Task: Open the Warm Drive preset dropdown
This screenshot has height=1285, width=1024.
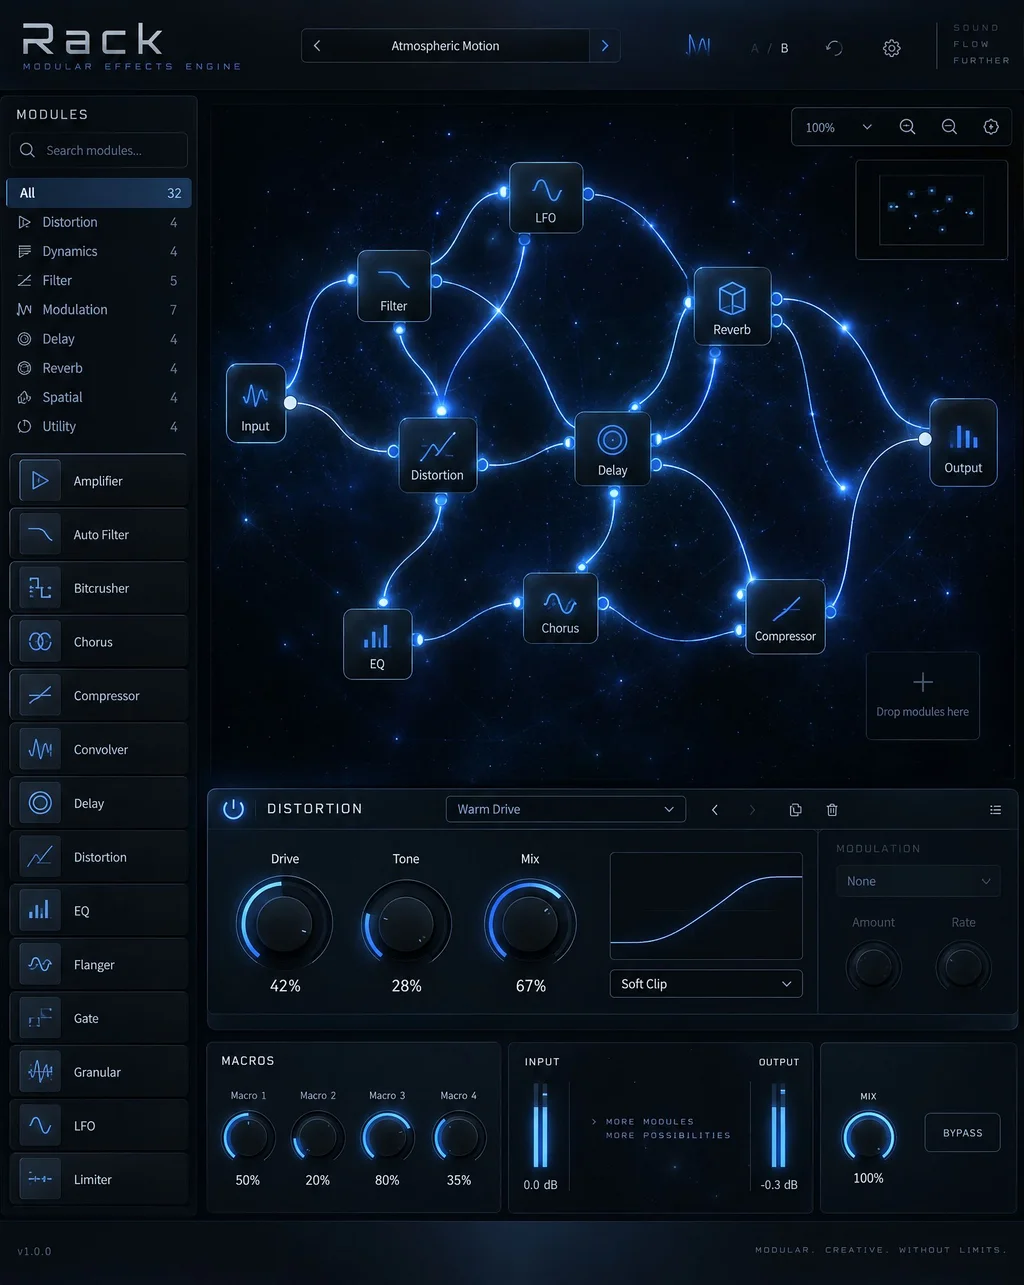Action: pyautogui.click(x=566, y=809)
